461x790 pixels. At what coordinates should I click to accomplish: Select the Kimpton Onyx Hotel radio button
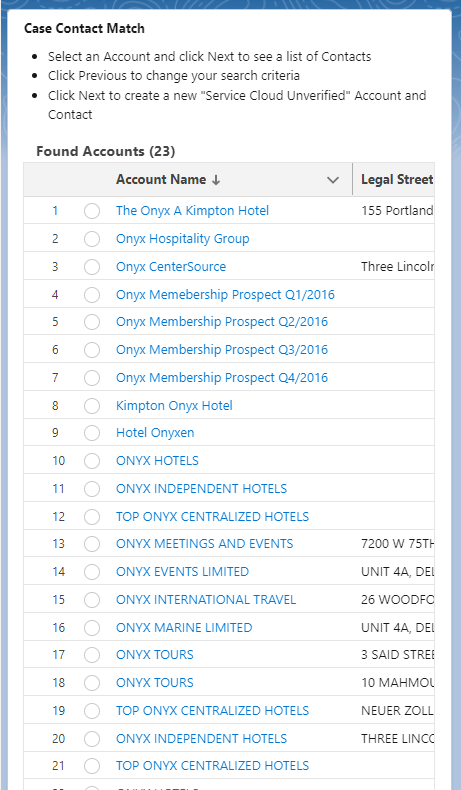[92, 406]
